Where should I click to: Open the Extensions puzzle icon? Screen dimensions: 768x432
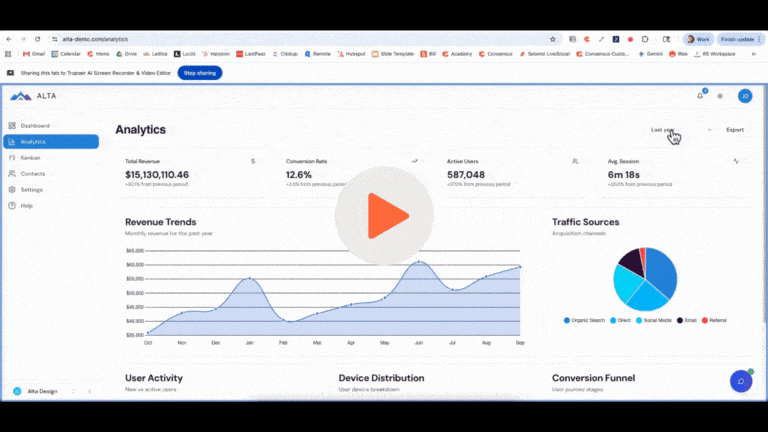[x=645, y=39]
